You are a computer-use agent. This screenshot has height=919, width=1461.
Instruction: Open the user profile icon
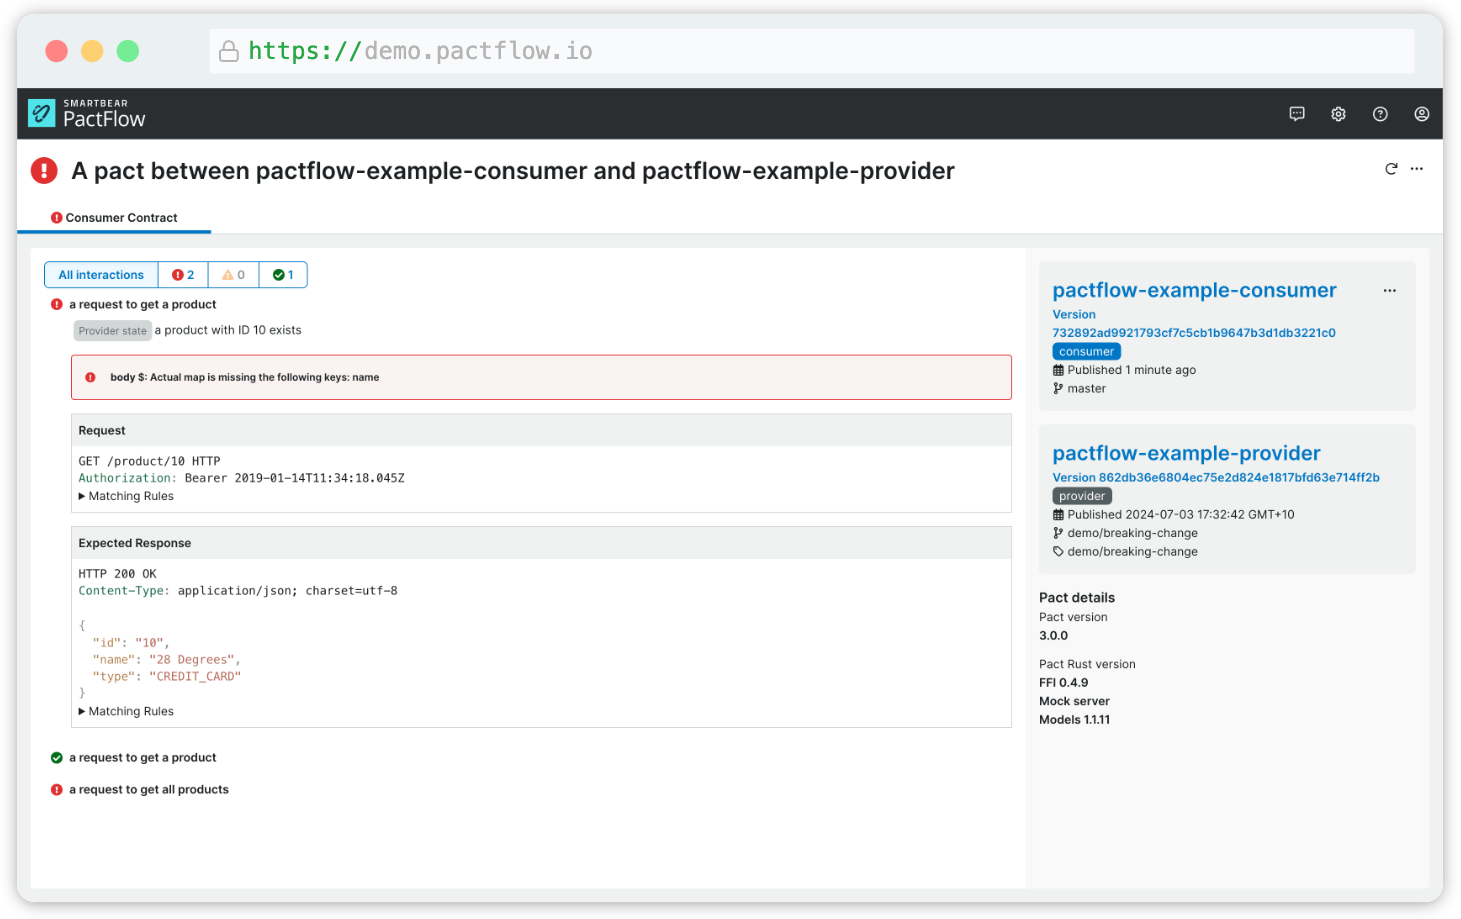[x=1421, y=114]
